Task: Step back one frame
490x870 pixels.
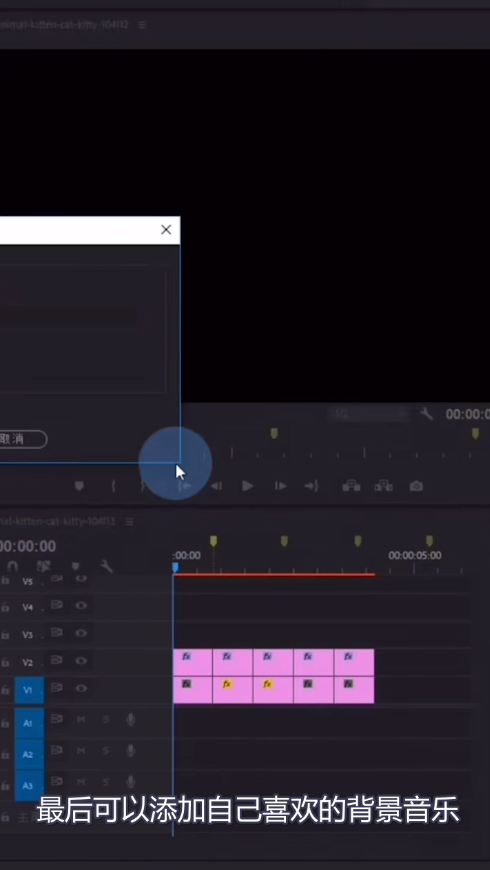Action: coord(216,486)
